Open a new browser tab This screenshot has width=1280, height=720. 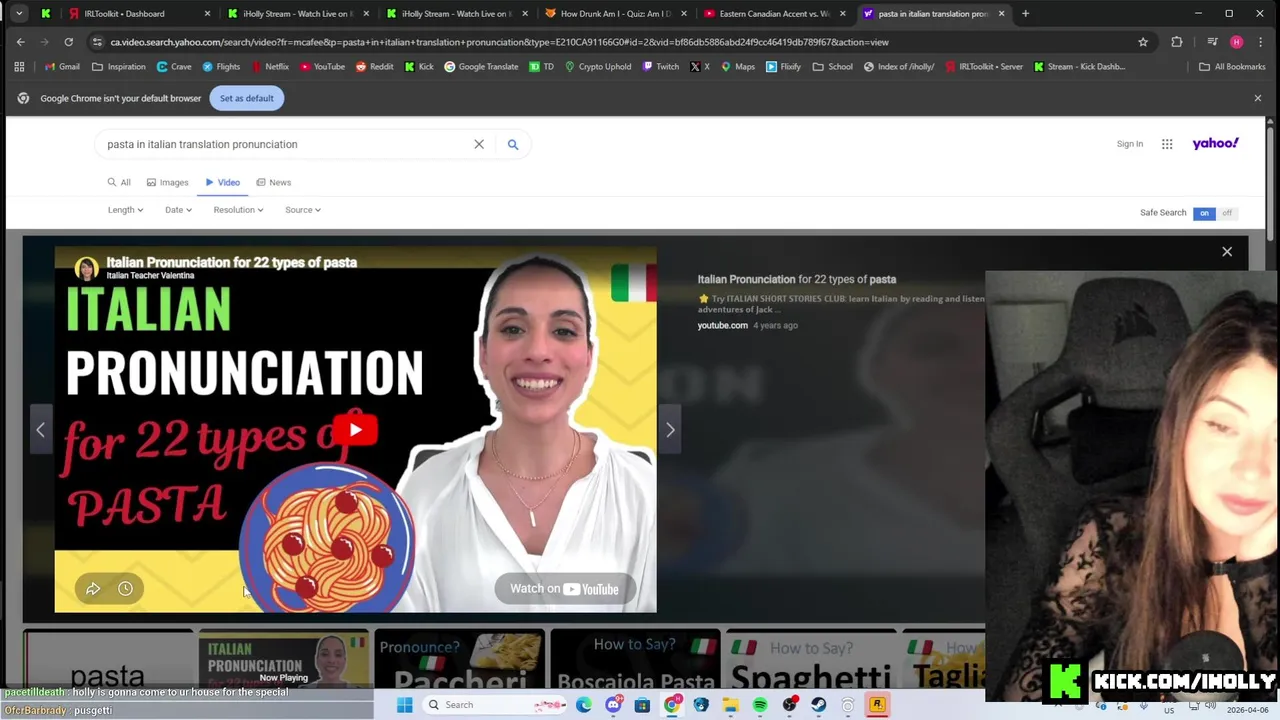coord(1025,14)
